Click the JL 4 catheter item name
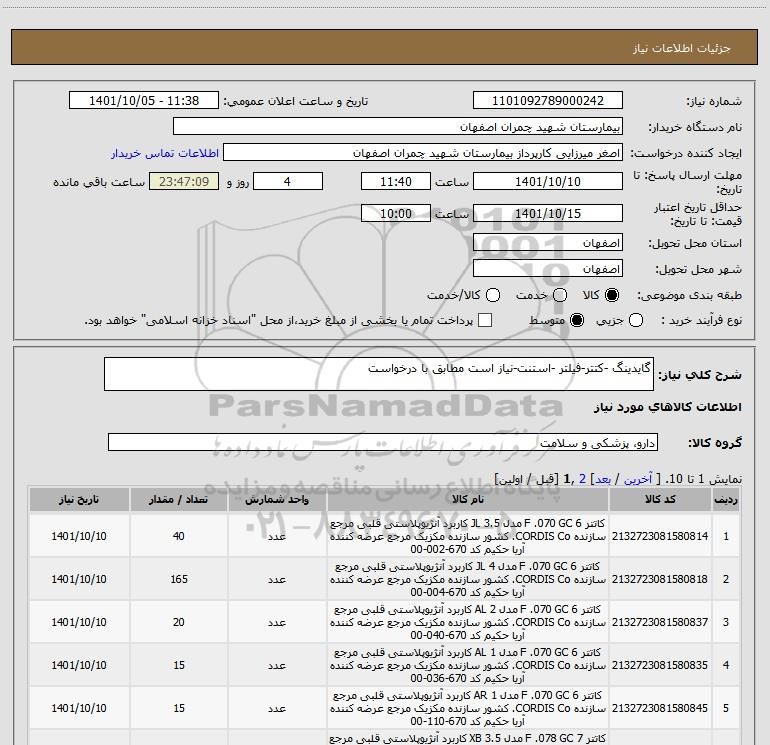770x745 pixels. [x=468, y=579]
